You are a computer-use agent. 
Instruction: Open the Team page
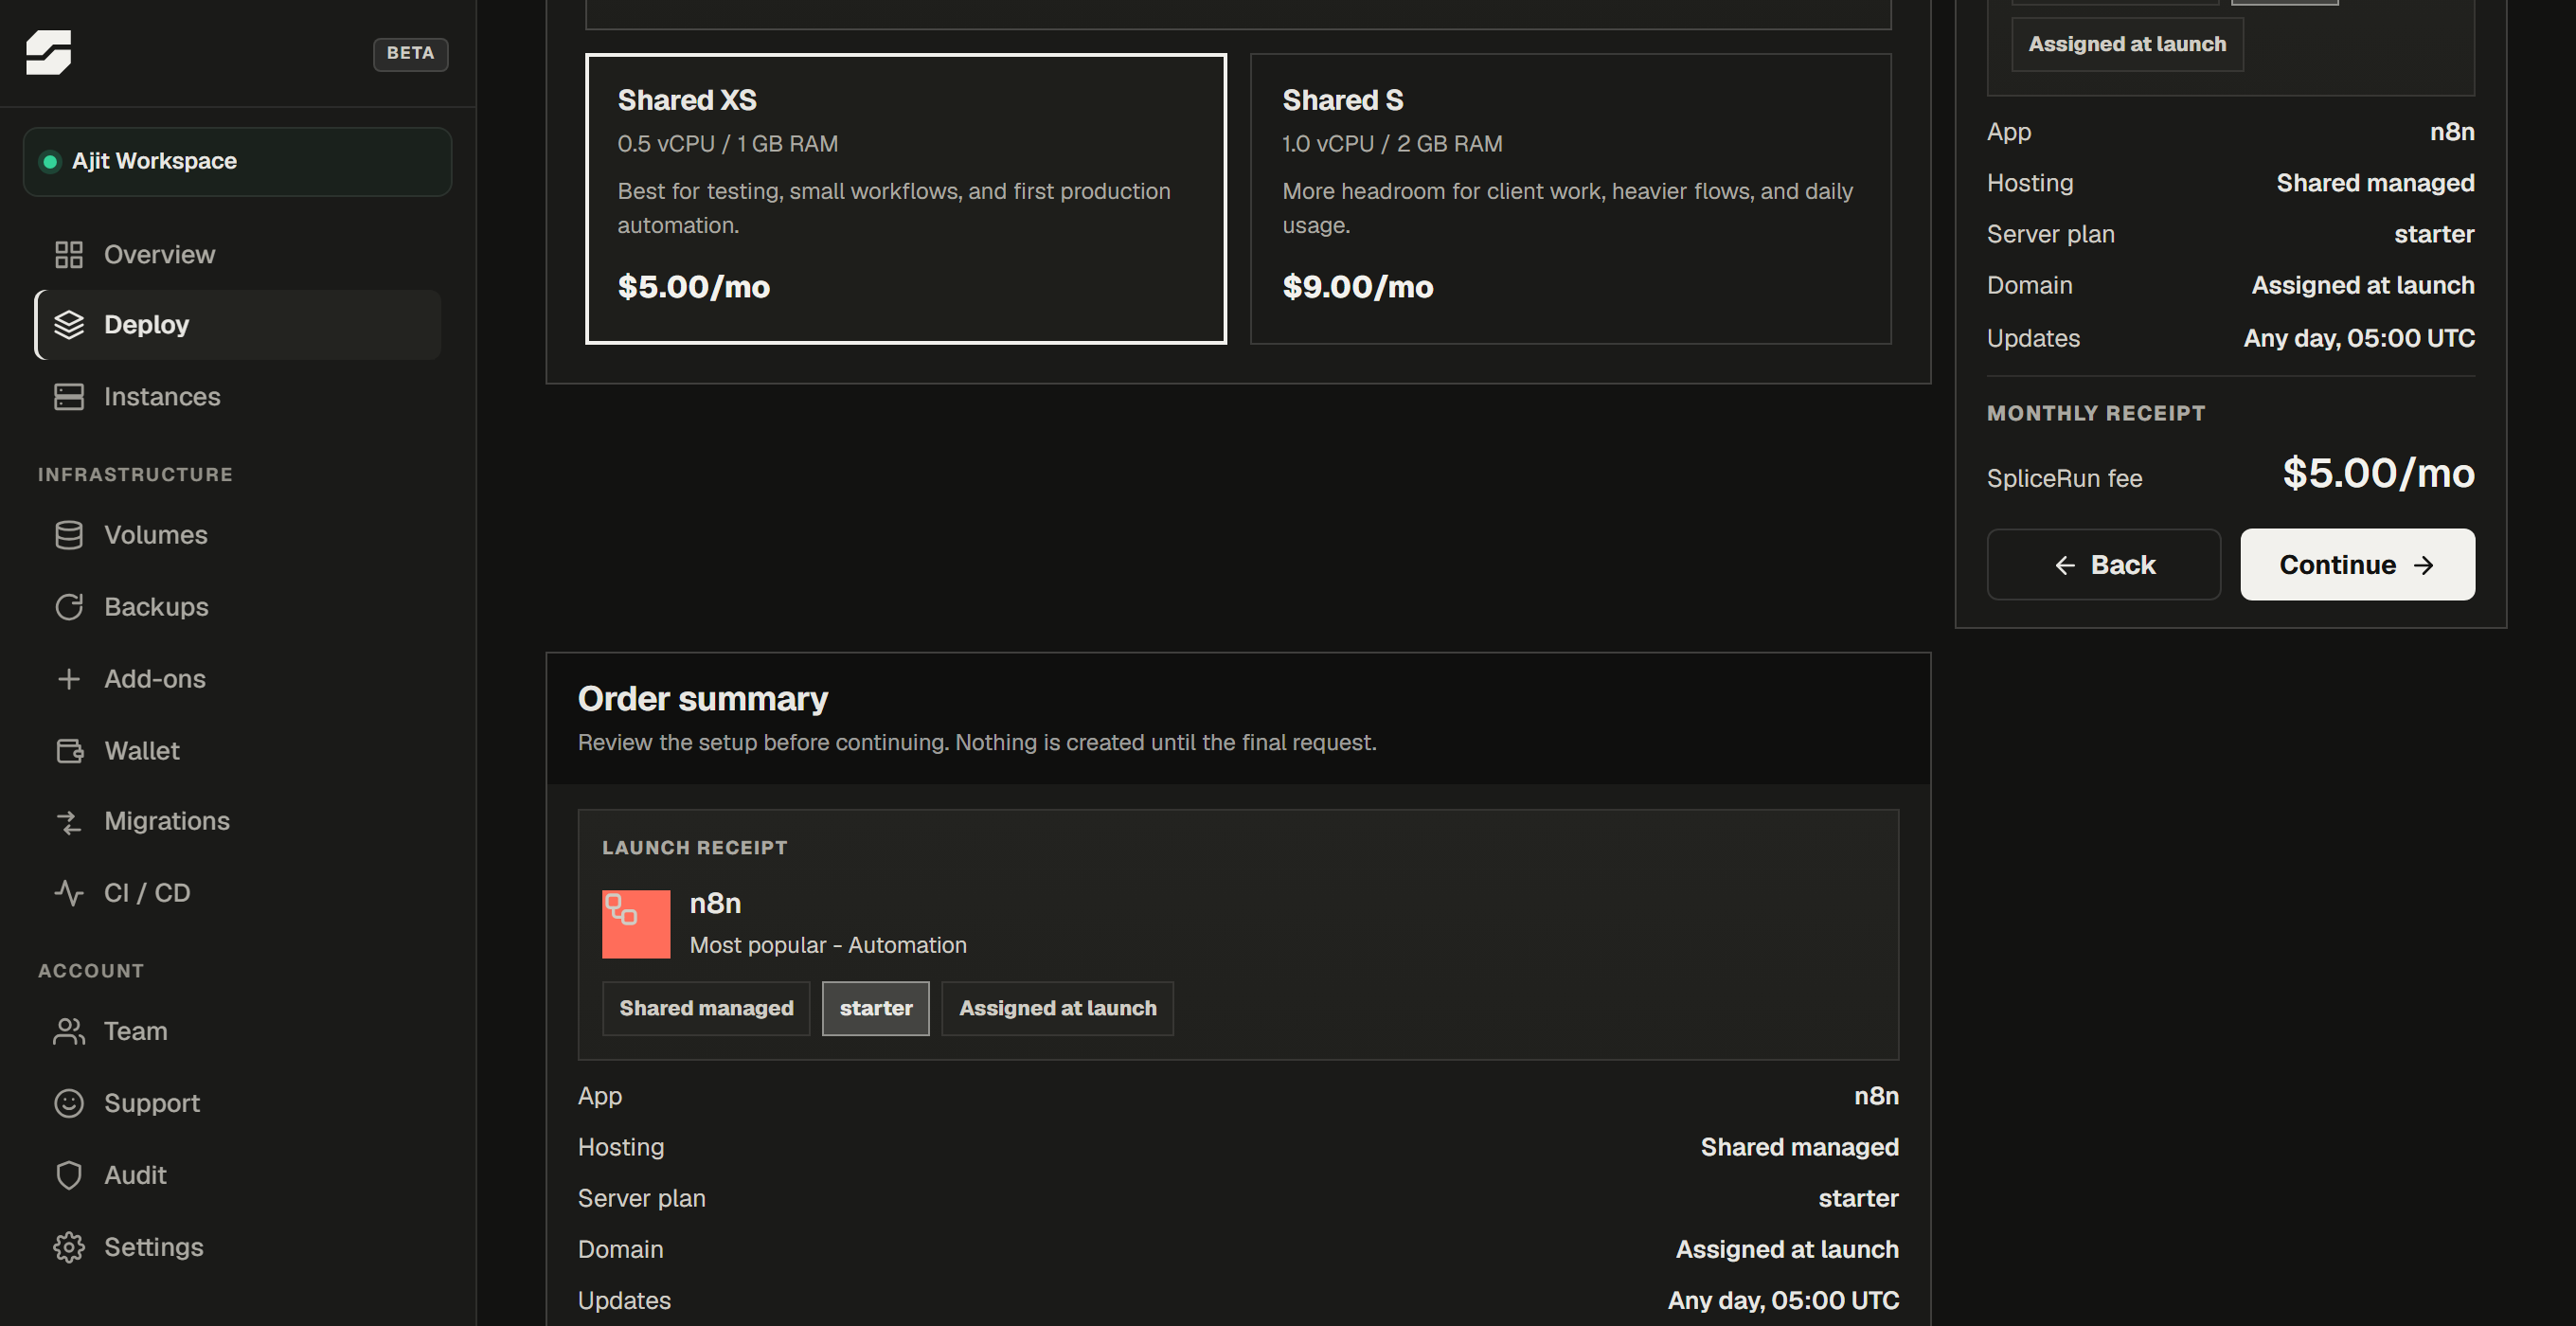[237, 1031]
